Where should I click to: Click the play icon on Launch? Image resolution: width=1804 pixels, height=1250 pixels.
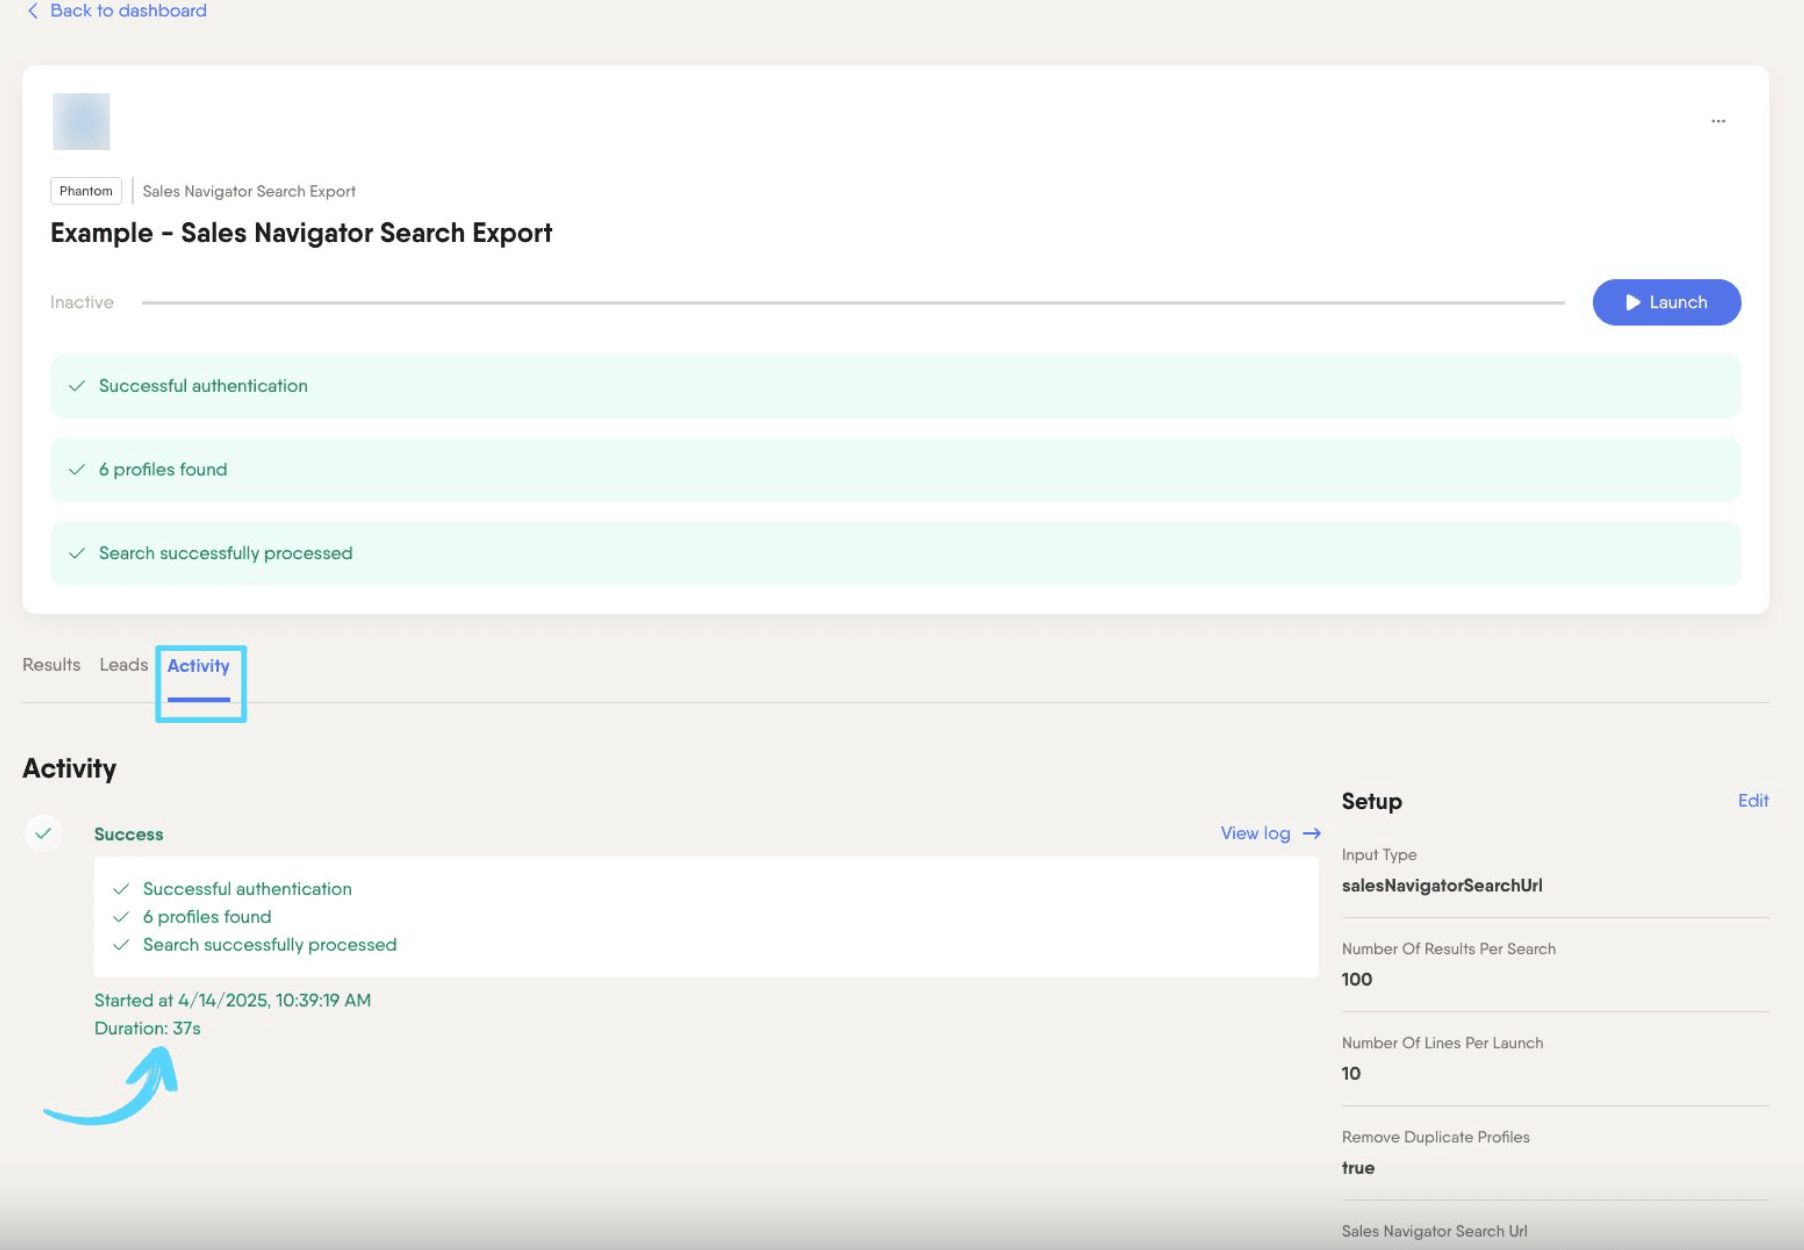[x=1632, y=302]
